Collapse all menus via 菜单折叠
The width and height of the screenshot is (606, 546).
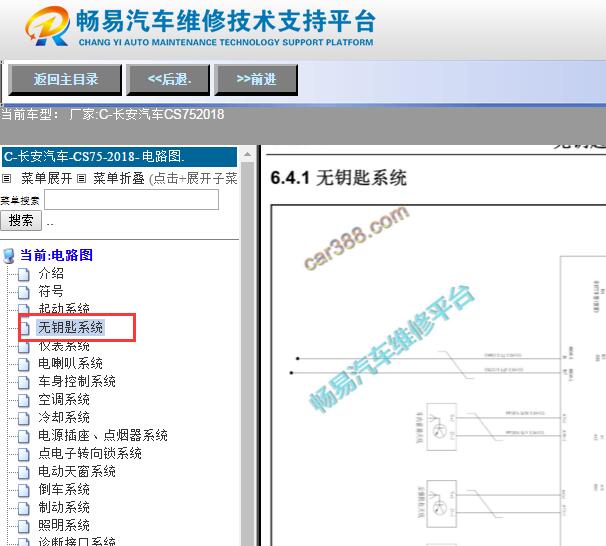[119, 178]
